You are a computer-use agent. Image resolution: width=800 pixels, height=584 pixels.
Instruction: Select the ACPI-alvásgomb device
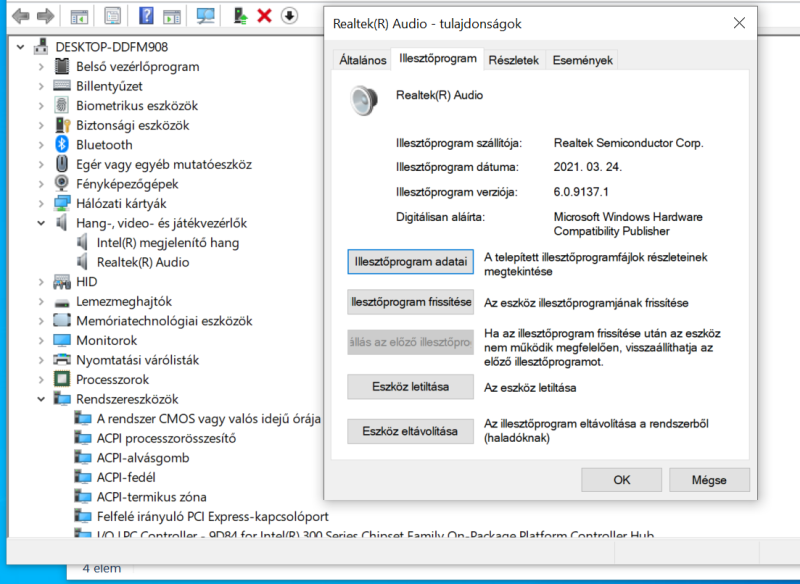tap(143, 458)
